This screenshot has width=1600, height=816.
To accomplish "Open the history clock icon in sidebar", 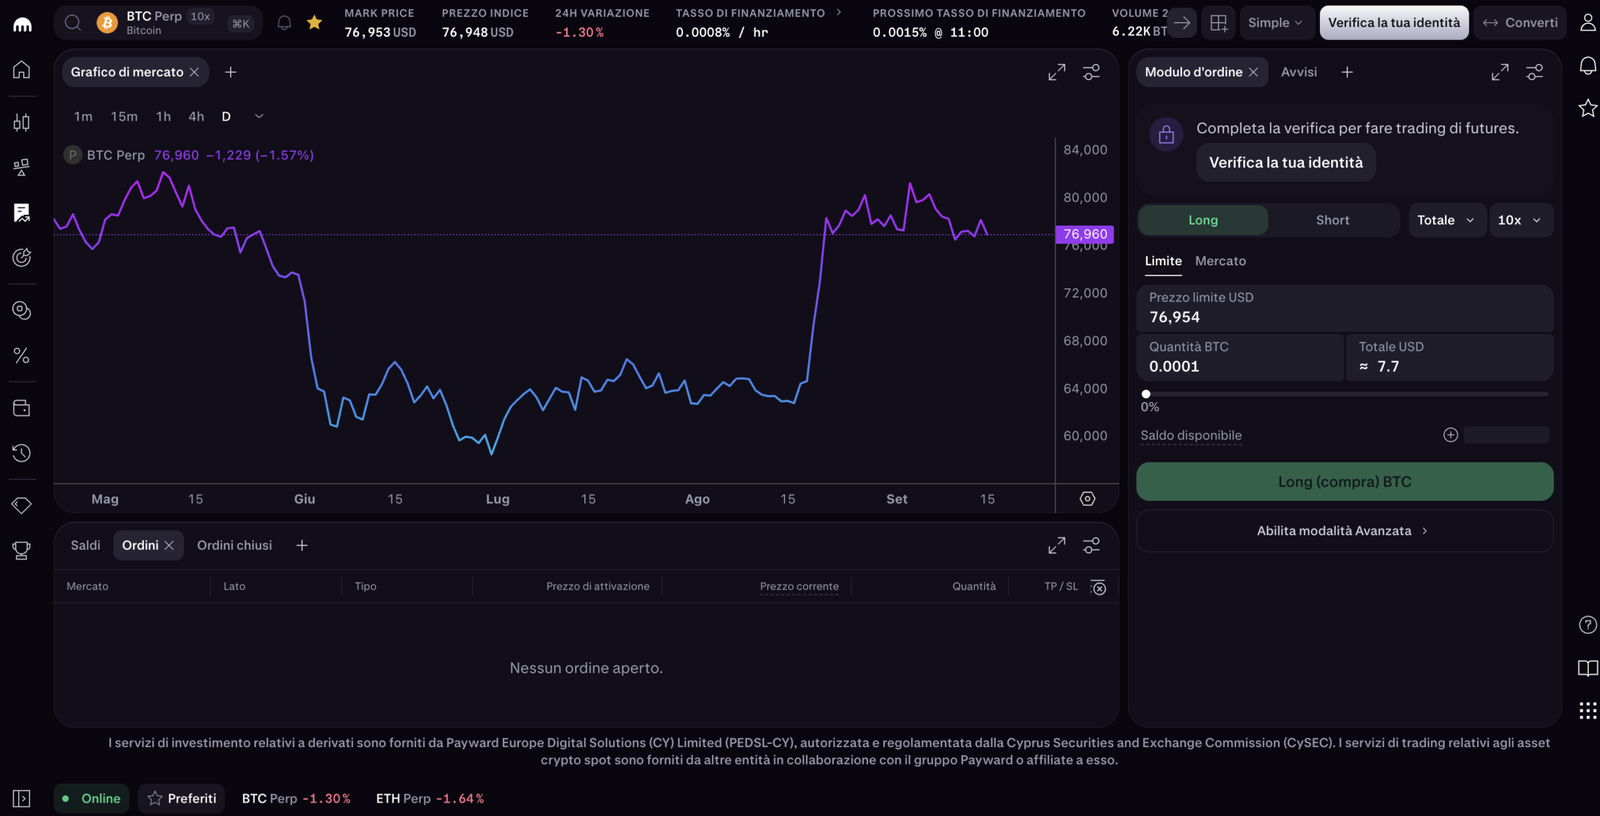I will 21,453.
